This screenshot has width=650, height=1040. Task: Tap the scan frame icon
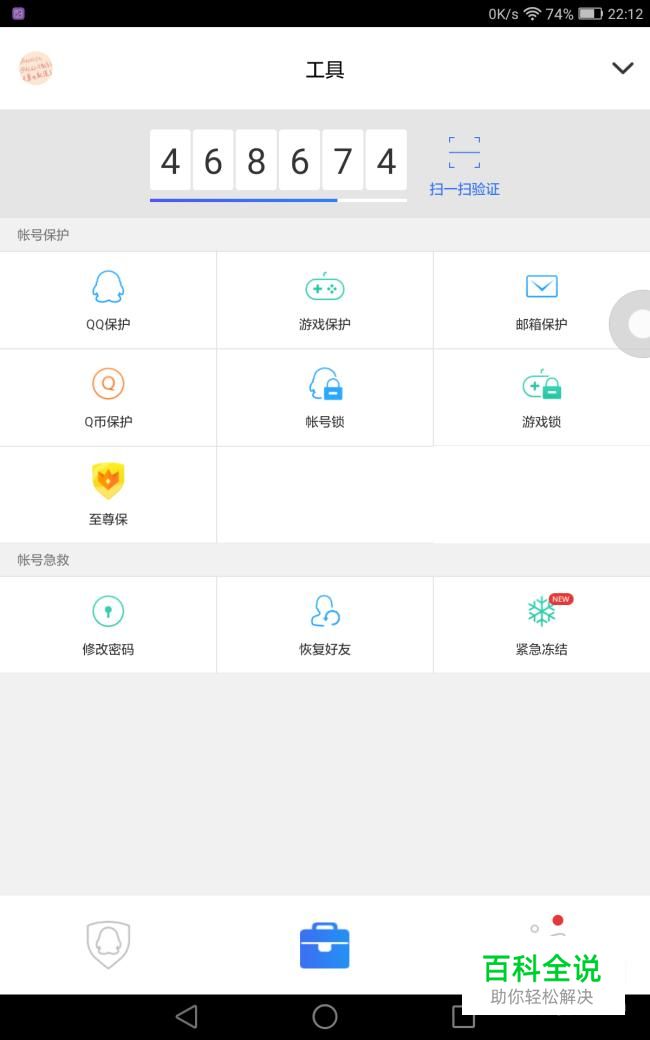coord(464,152)
